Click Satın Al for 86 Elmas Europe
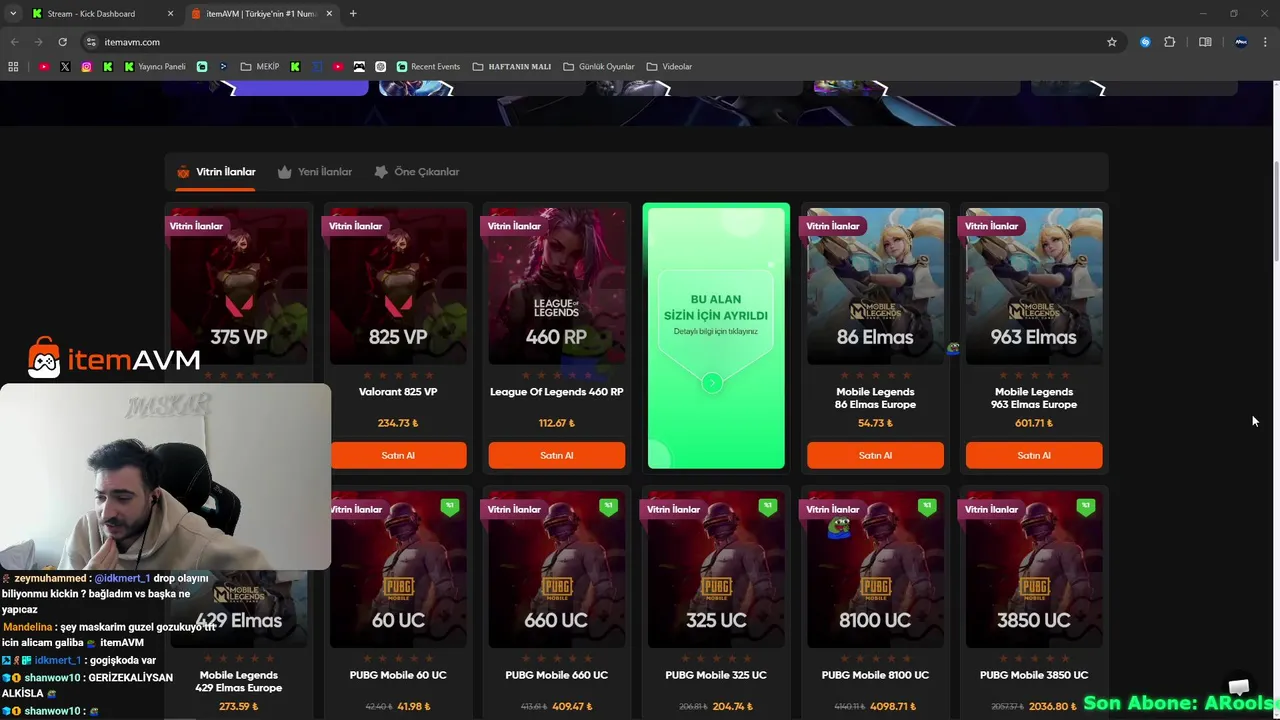This screenshot has height=720, width=1280. pyautogui.click(x=875, y=455)
